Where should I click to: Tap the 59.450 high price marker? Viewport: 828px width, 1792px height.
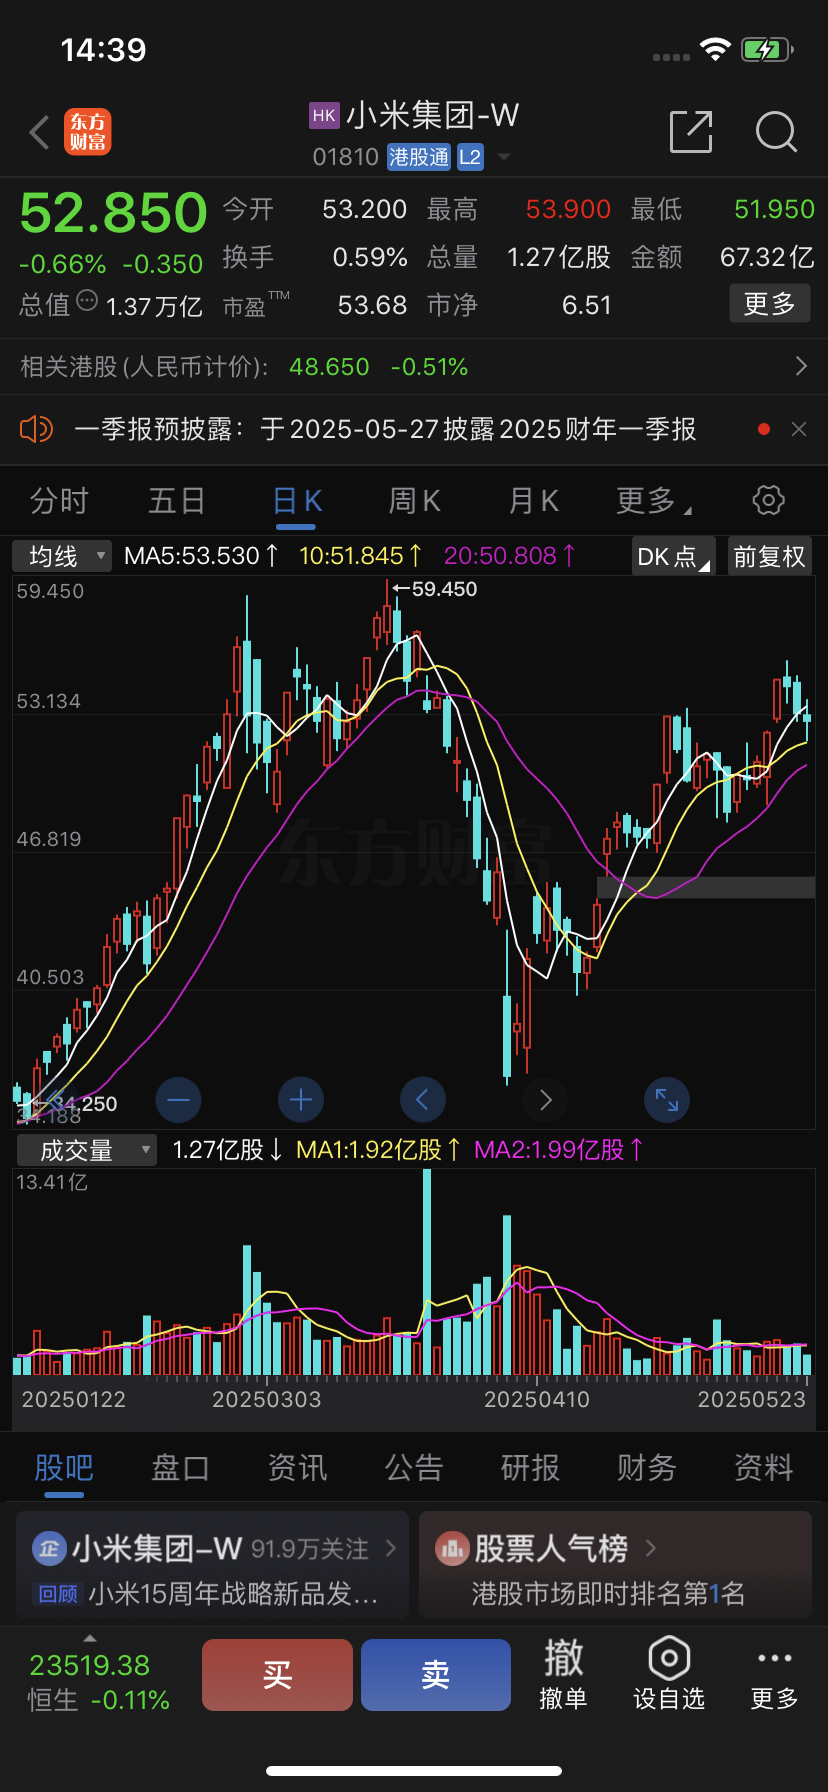(436, 589)
